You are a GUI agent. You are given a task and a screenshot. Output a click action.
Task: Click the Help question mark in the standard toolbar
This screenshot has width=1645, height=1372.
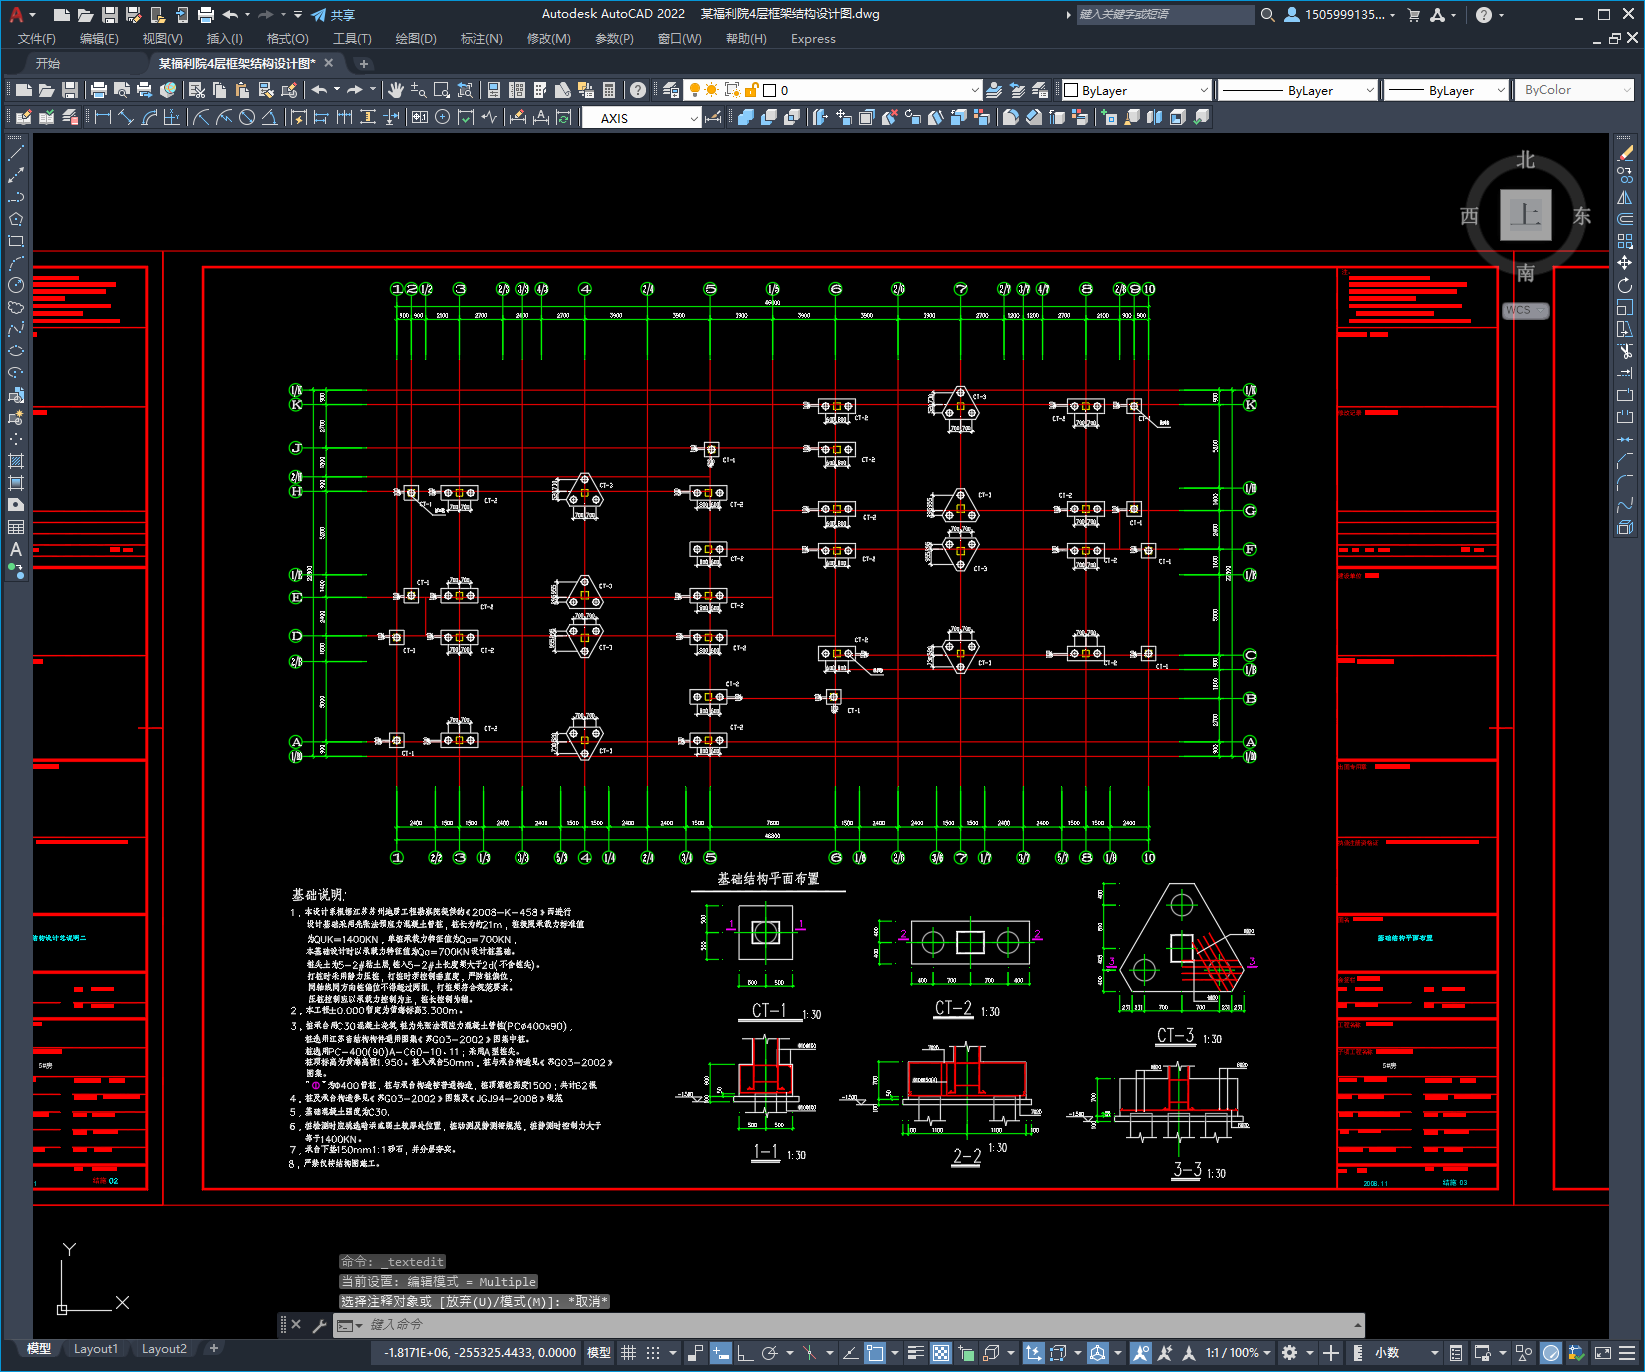[638, 90]
